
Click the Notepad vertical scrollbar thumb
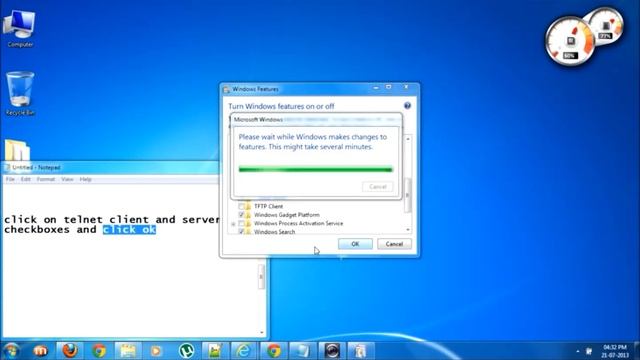pyautogui.click(x=262, y=277)
